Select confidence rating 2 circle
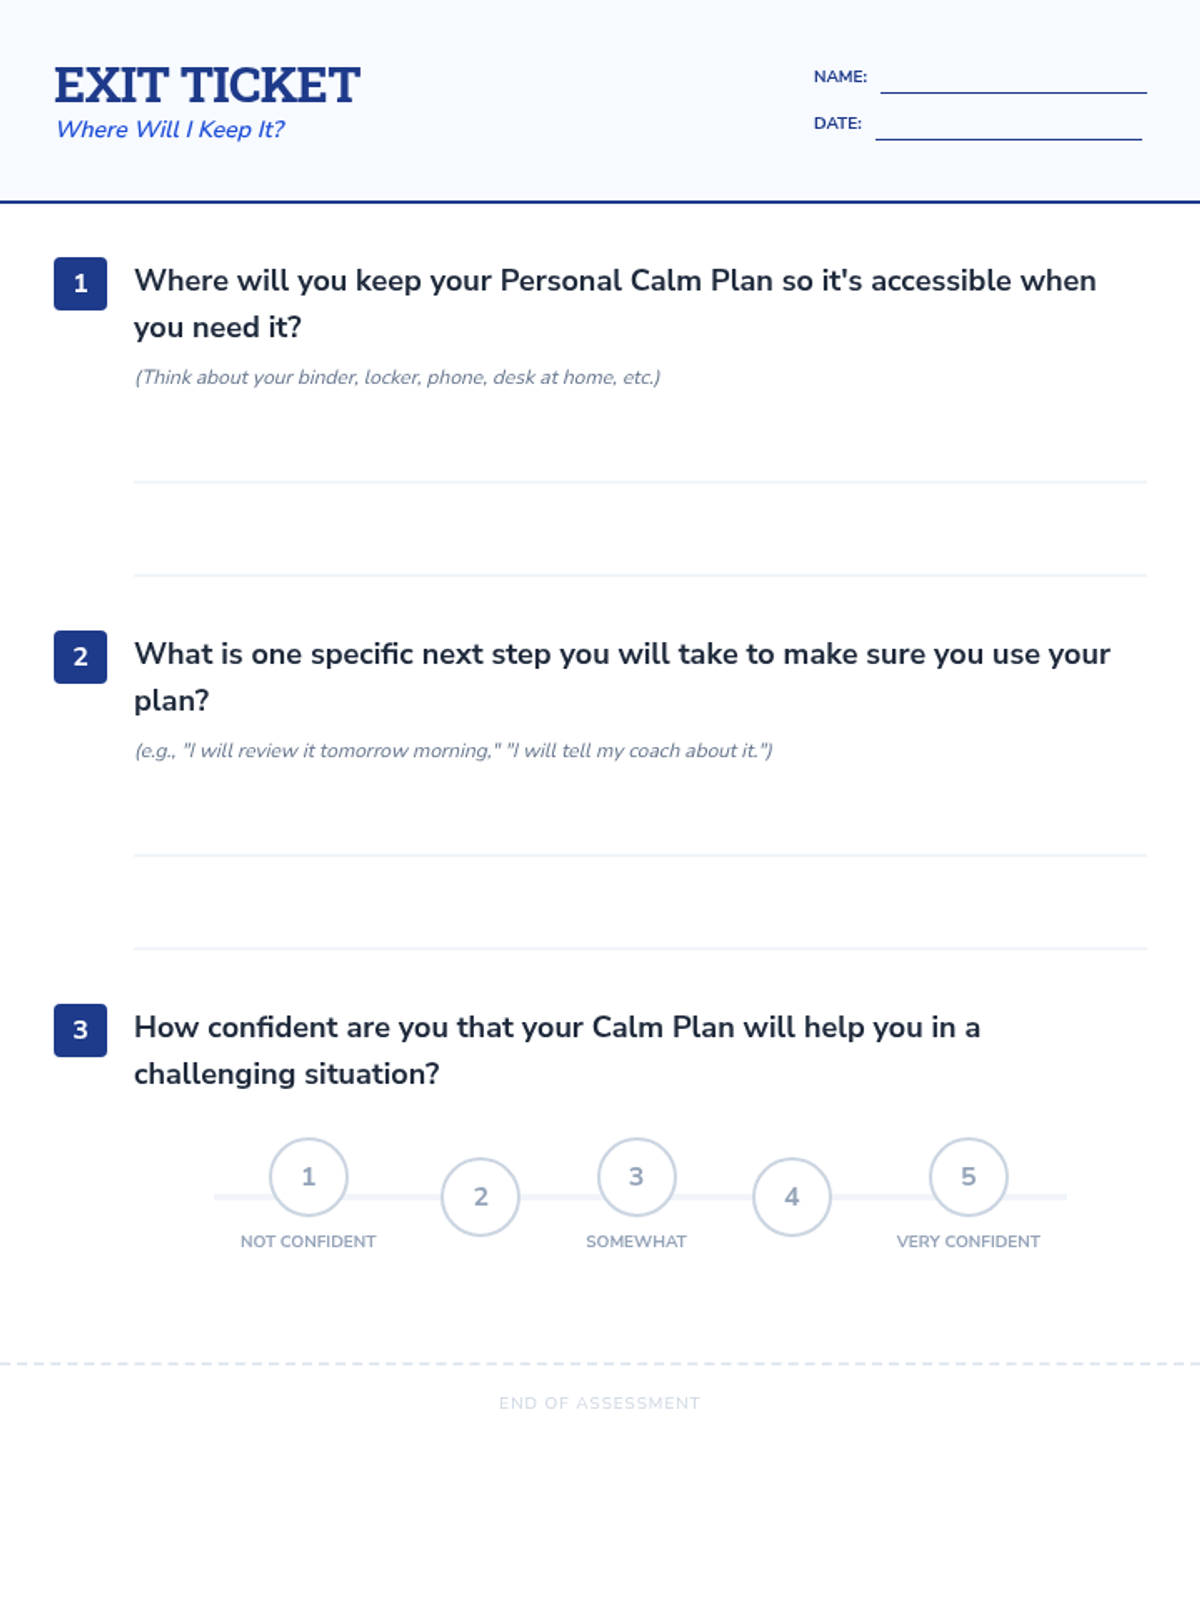 coord(480,1197)
